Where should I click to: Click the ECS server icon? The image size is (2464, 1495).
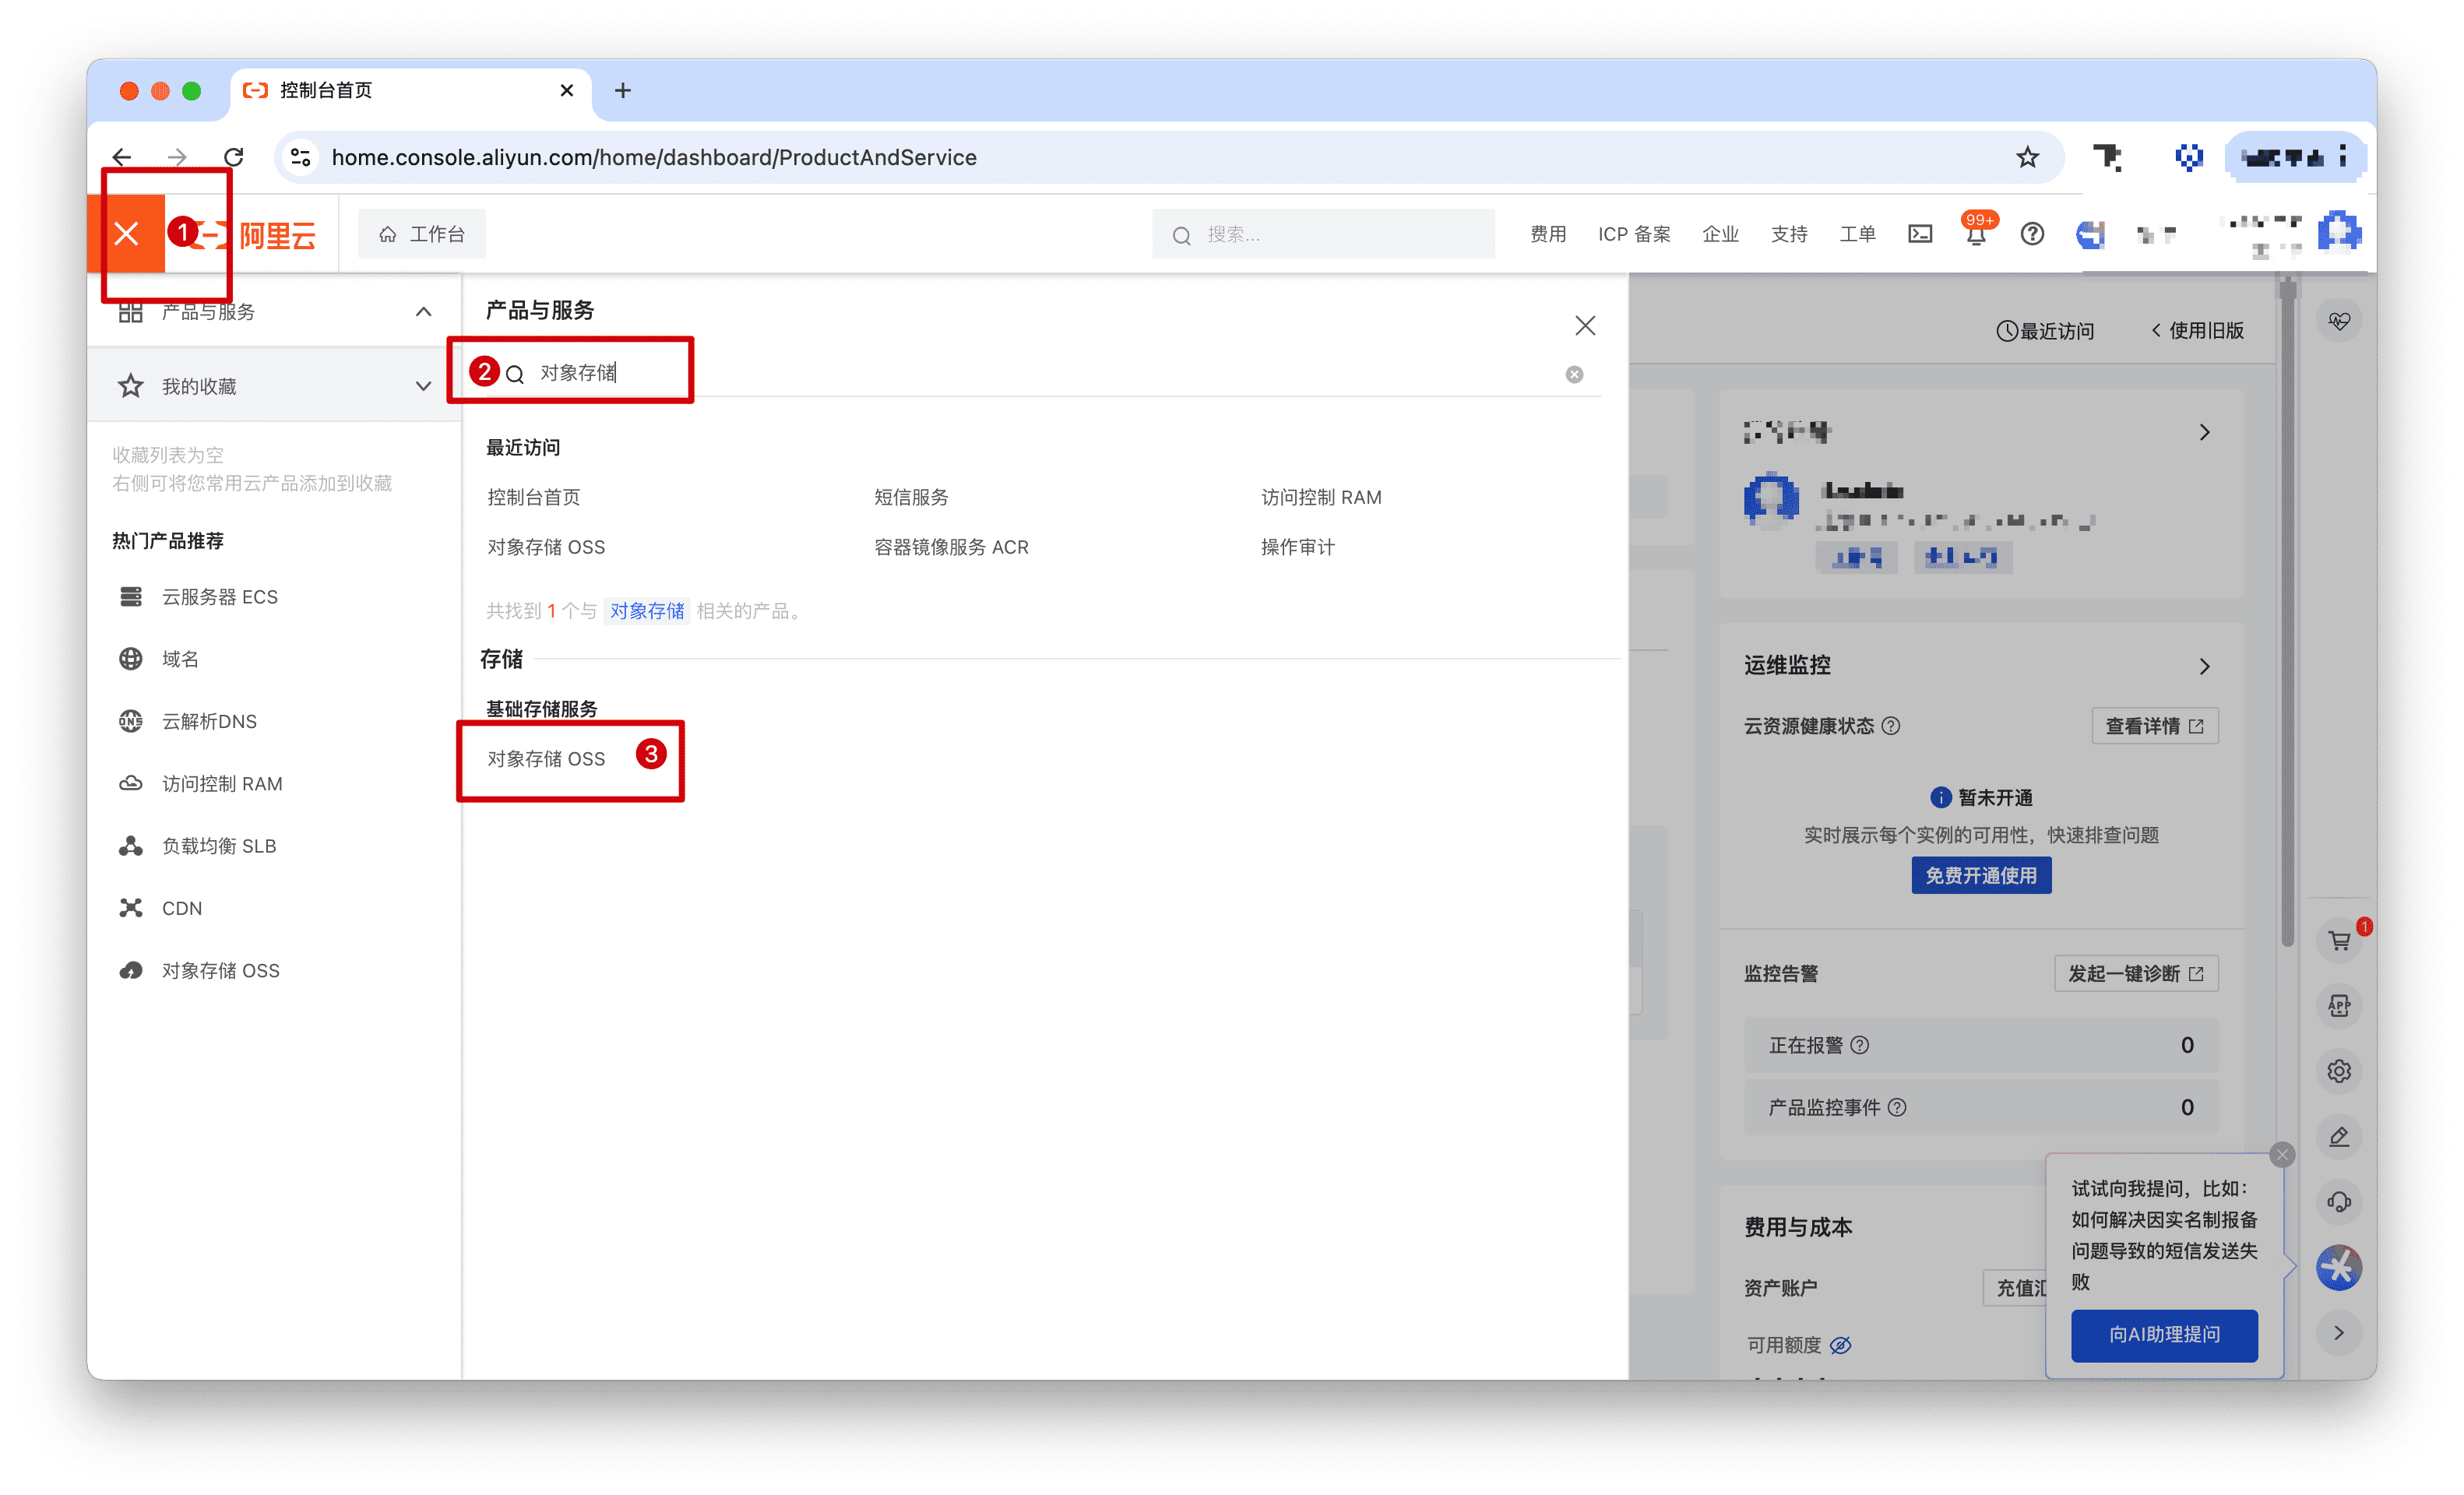click(x=130, y=597)
